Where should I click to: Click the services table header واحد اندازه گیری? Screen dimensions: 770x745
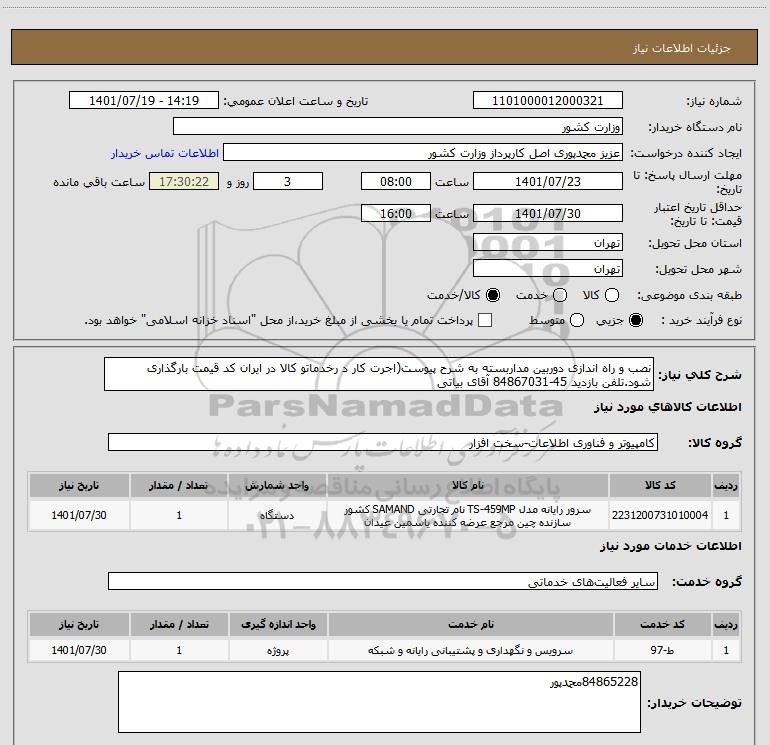pos(278,624)
